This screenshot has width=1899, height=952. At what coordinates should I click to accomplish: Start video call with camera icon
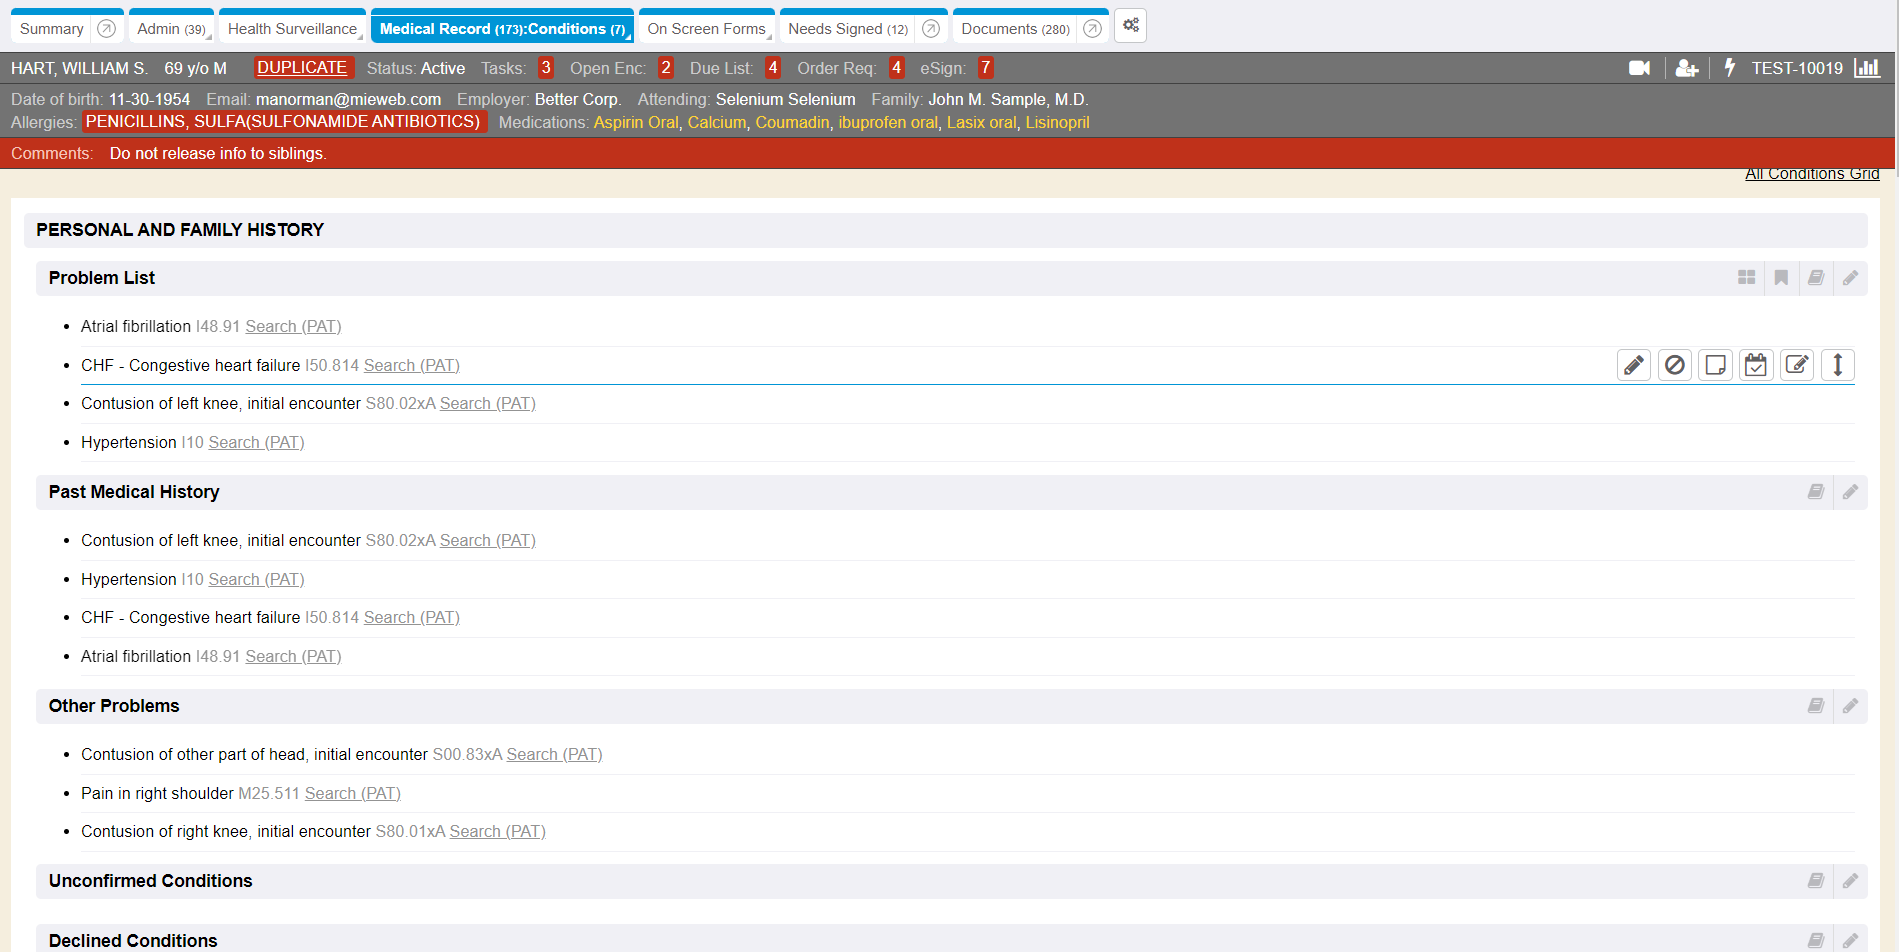[1639, 68]
